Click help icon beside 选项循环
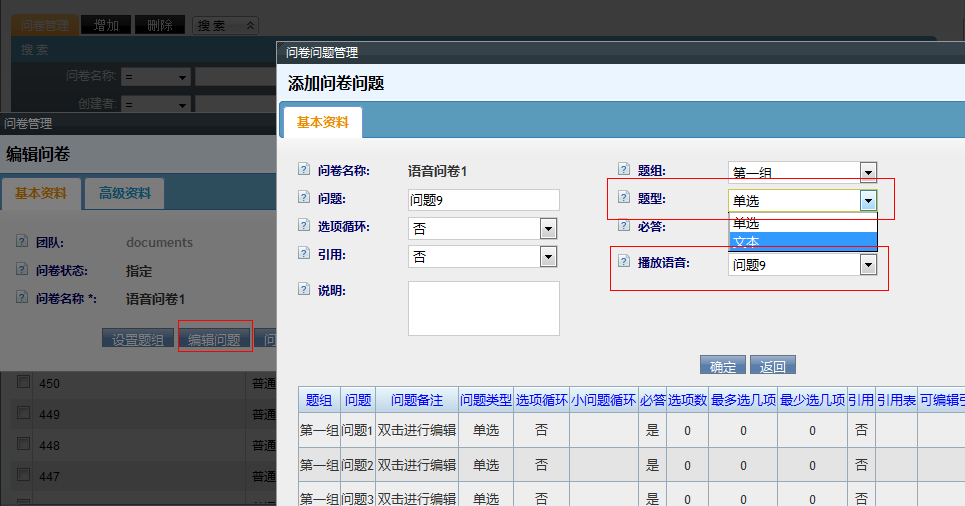This screenshot has height=506, width=965. [x=304, y=227]
